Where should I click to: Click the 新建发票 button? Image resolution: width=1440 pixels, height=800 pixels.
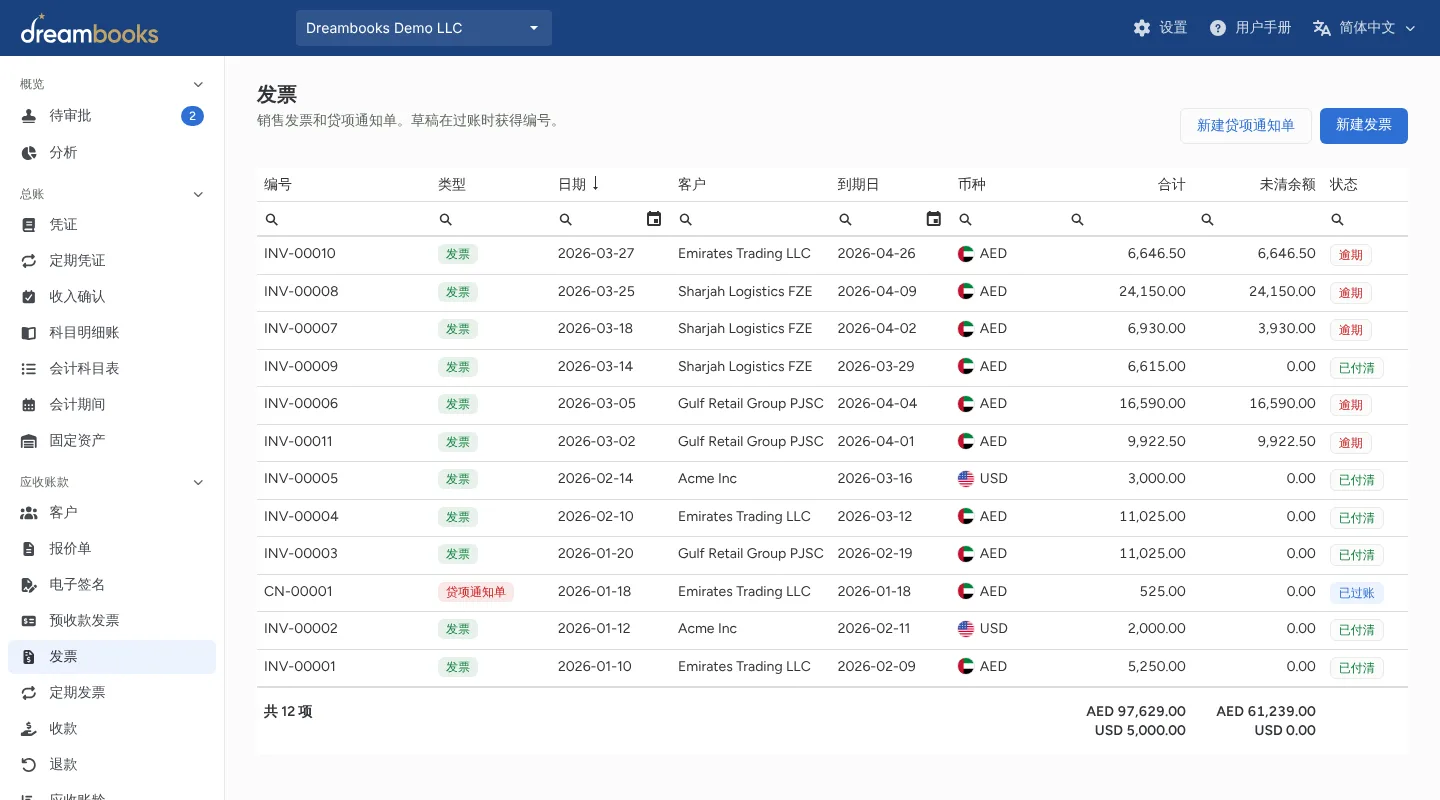click(x=1364, y=126)
